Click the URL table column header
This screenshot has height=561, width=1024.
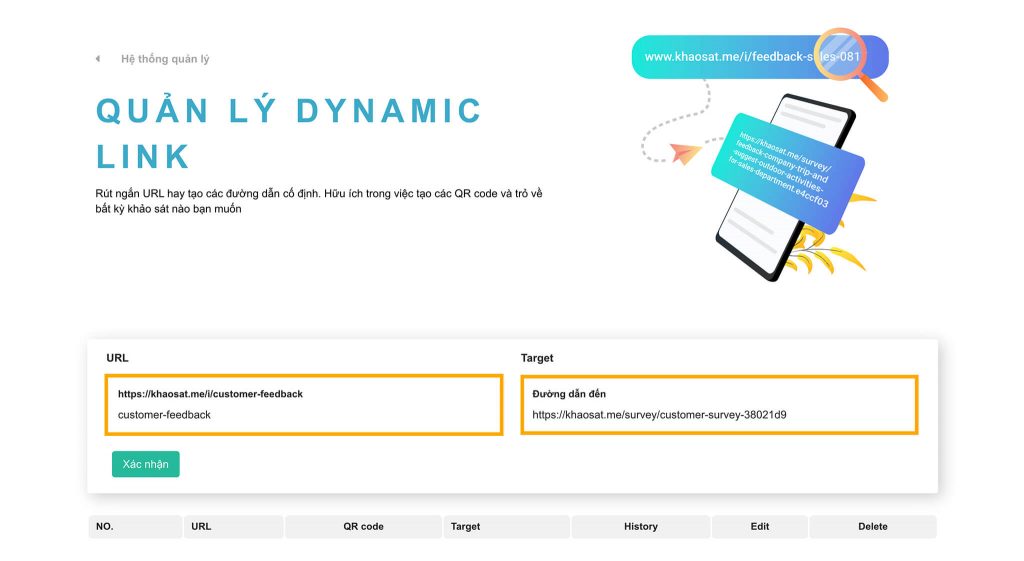[x=234, y=526]
